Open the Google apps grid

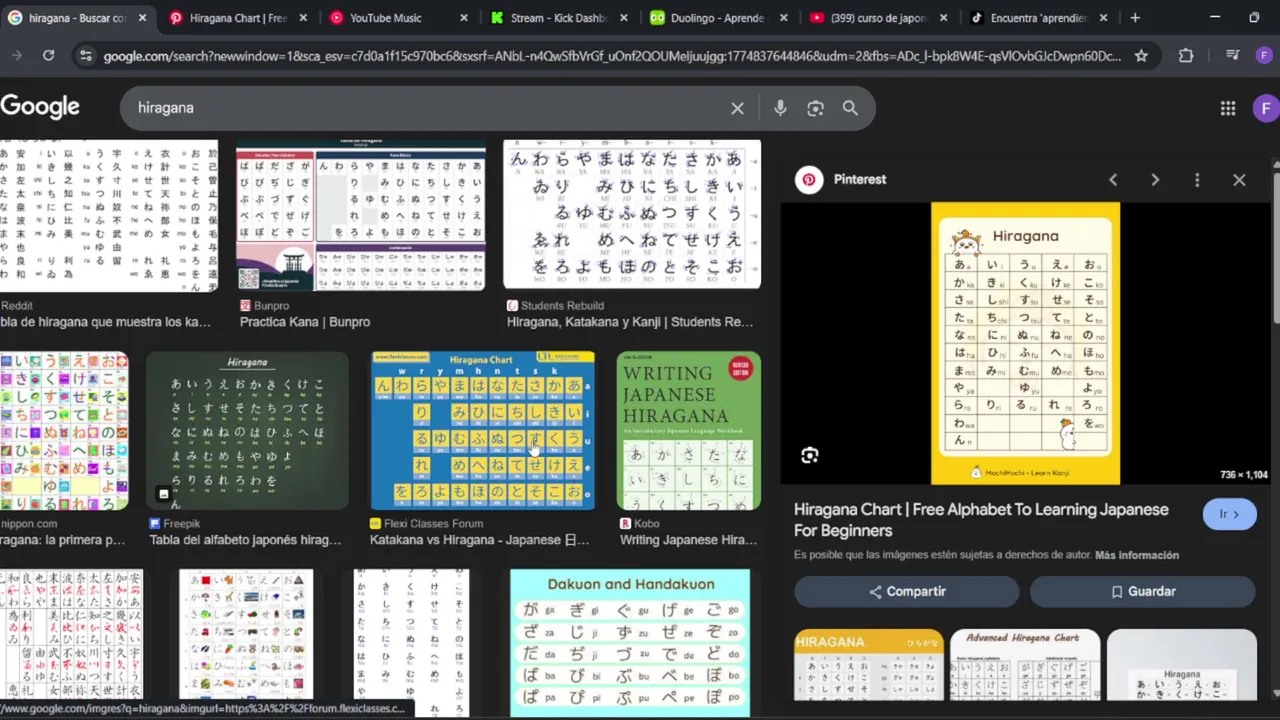point(1228,108)
